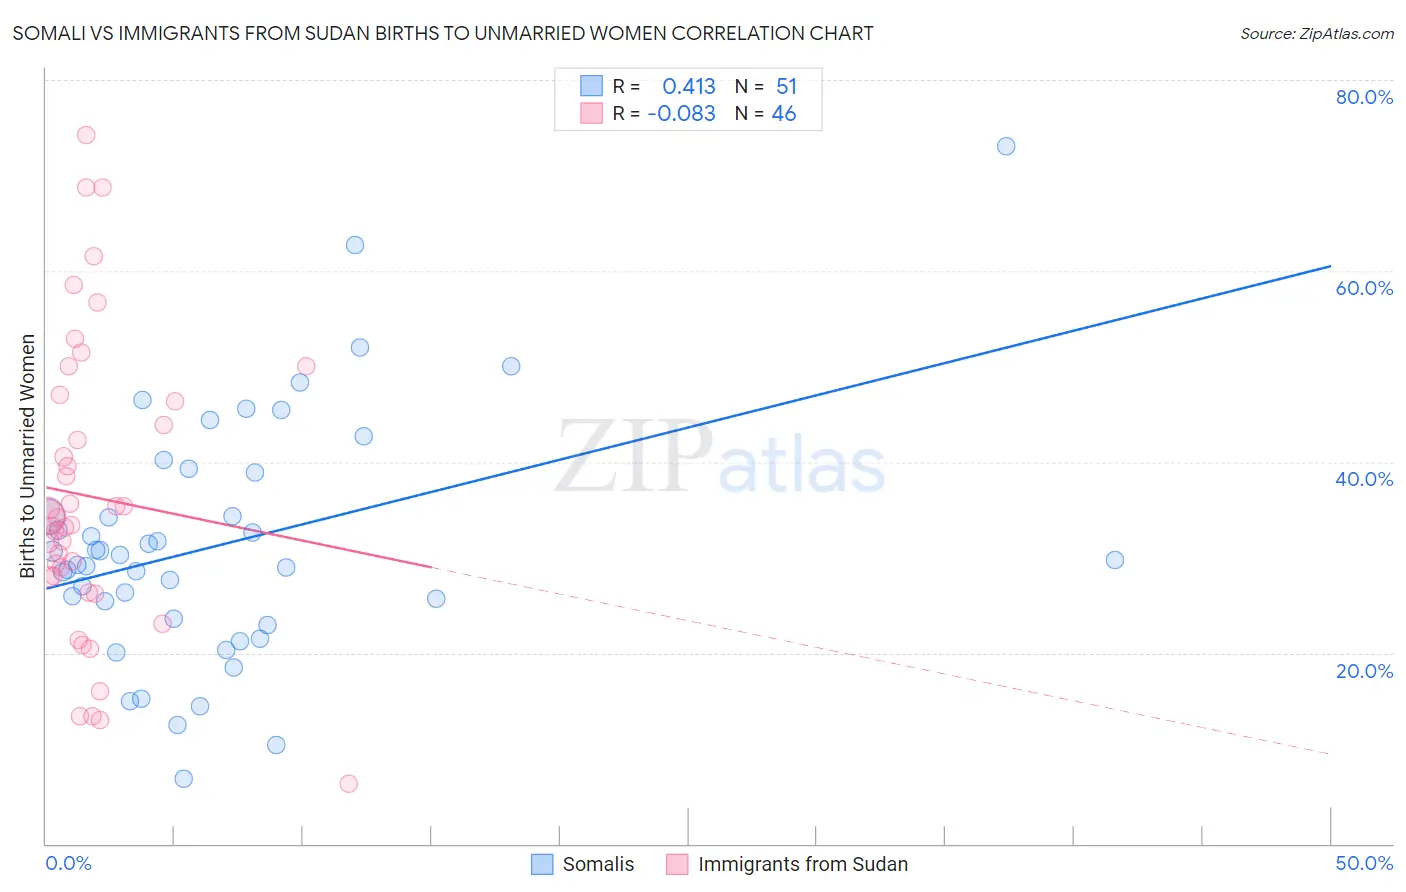Click the 50.0% x-axis label
Viewport: 1406px width, 892px height.
click(x=1364, y=863)
